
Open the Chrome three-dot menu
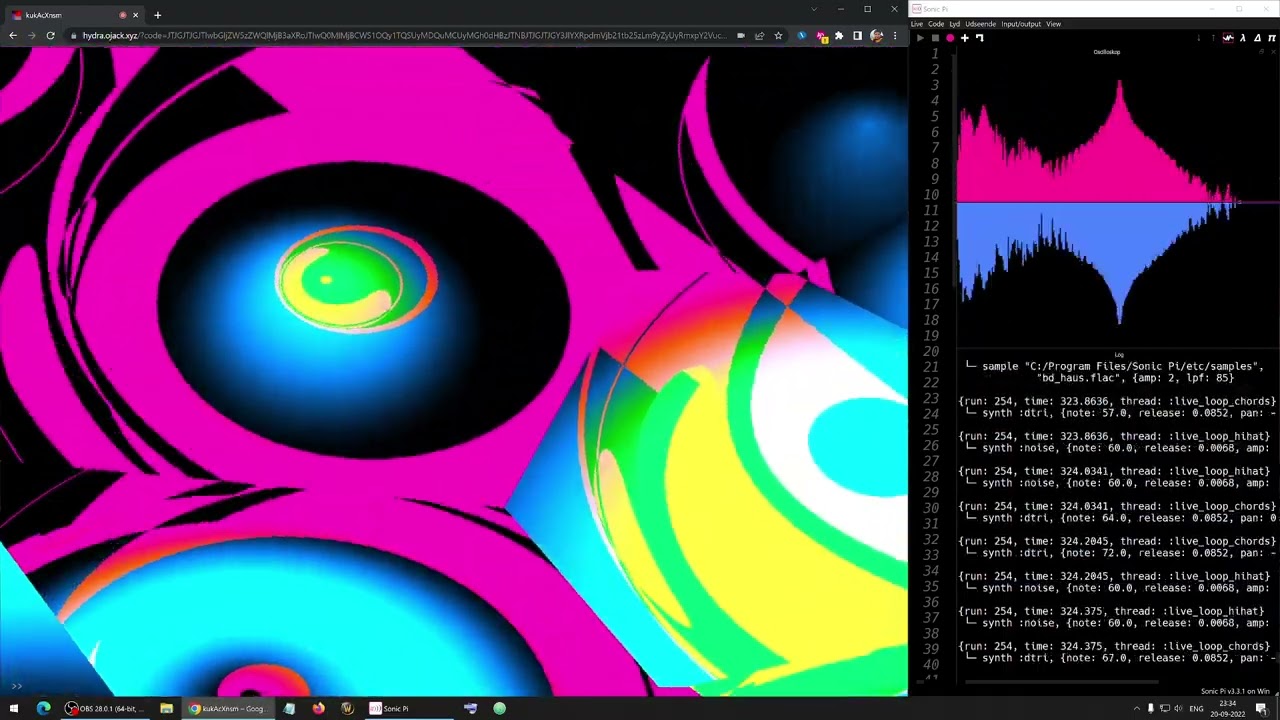point(895,36)
